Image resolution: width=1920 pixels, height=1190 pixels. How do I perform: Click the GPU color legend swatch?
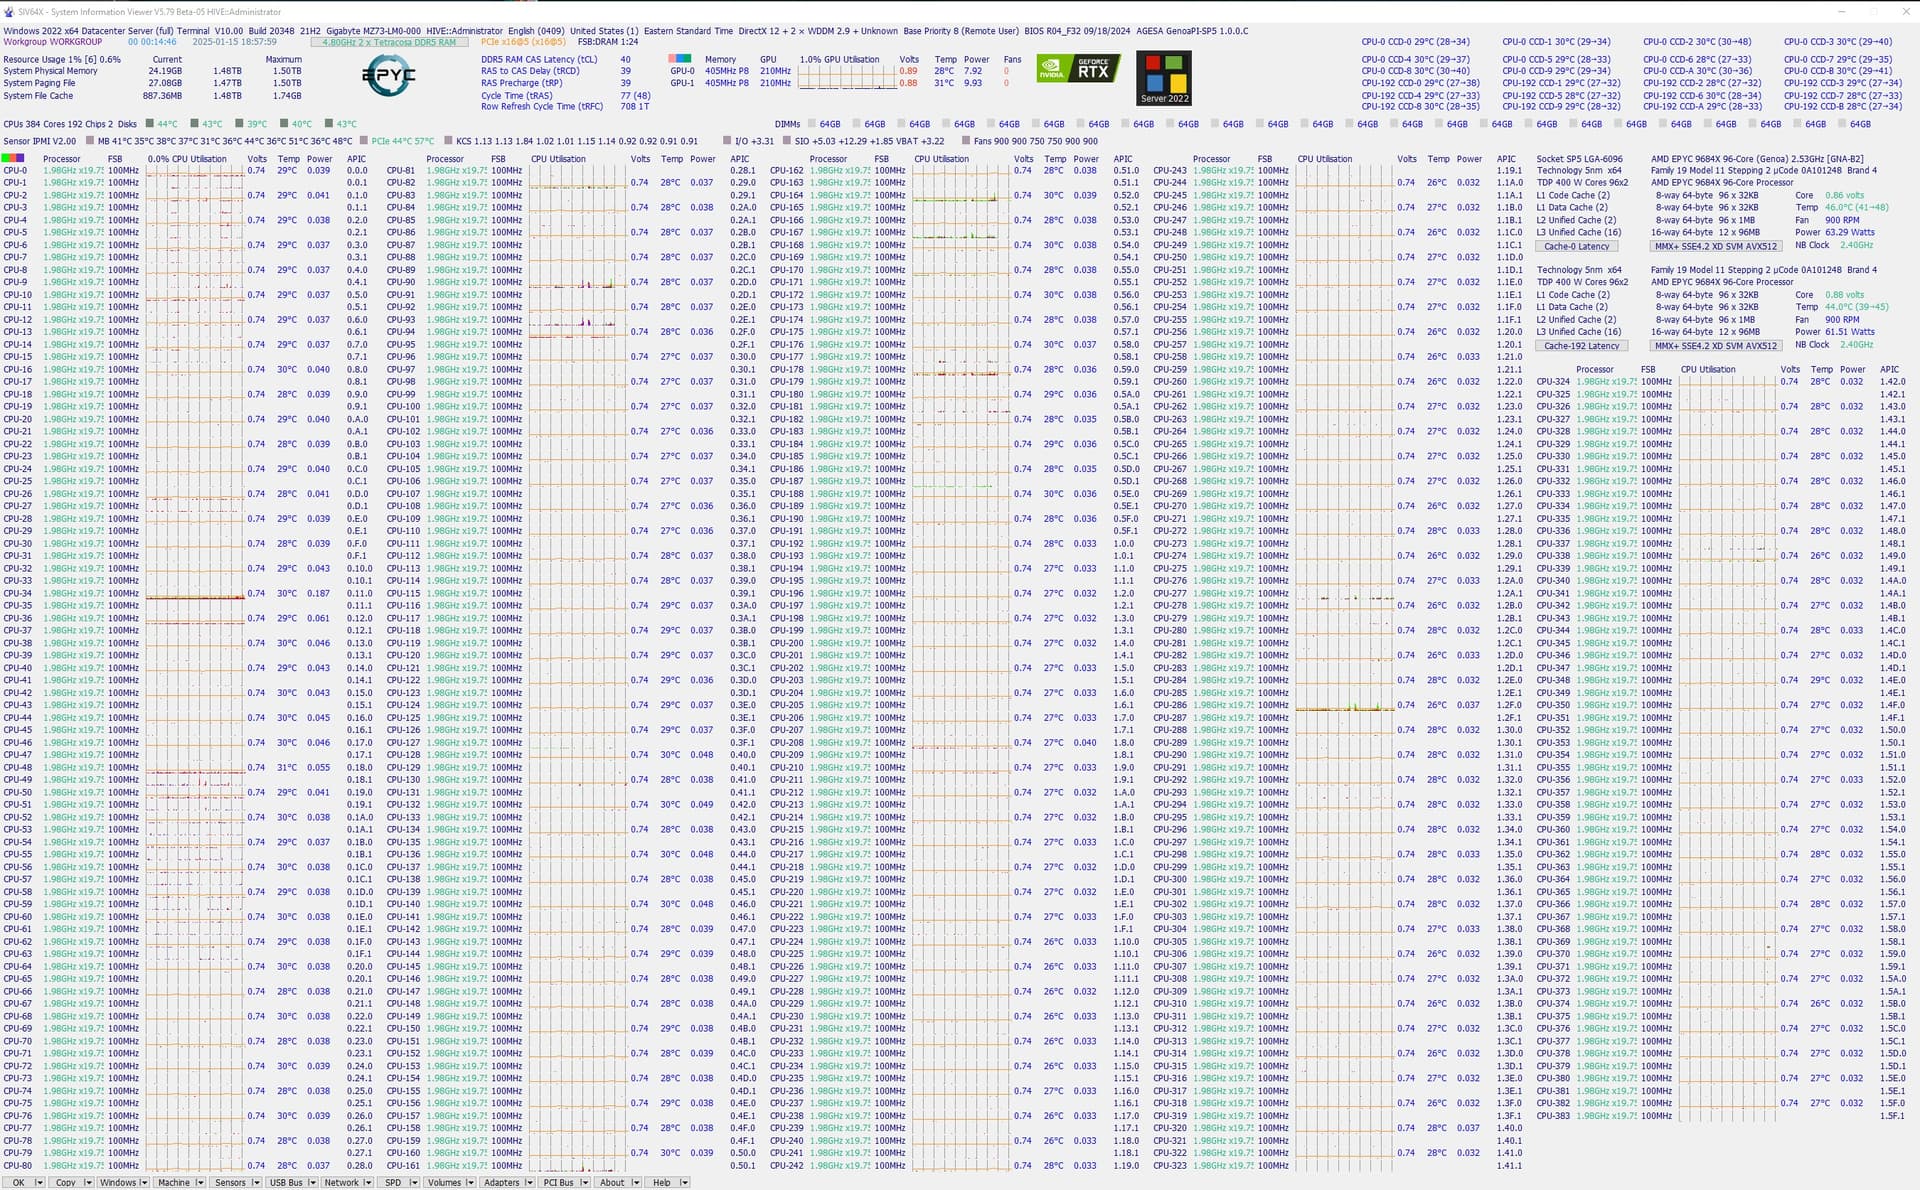click(680, 59)
